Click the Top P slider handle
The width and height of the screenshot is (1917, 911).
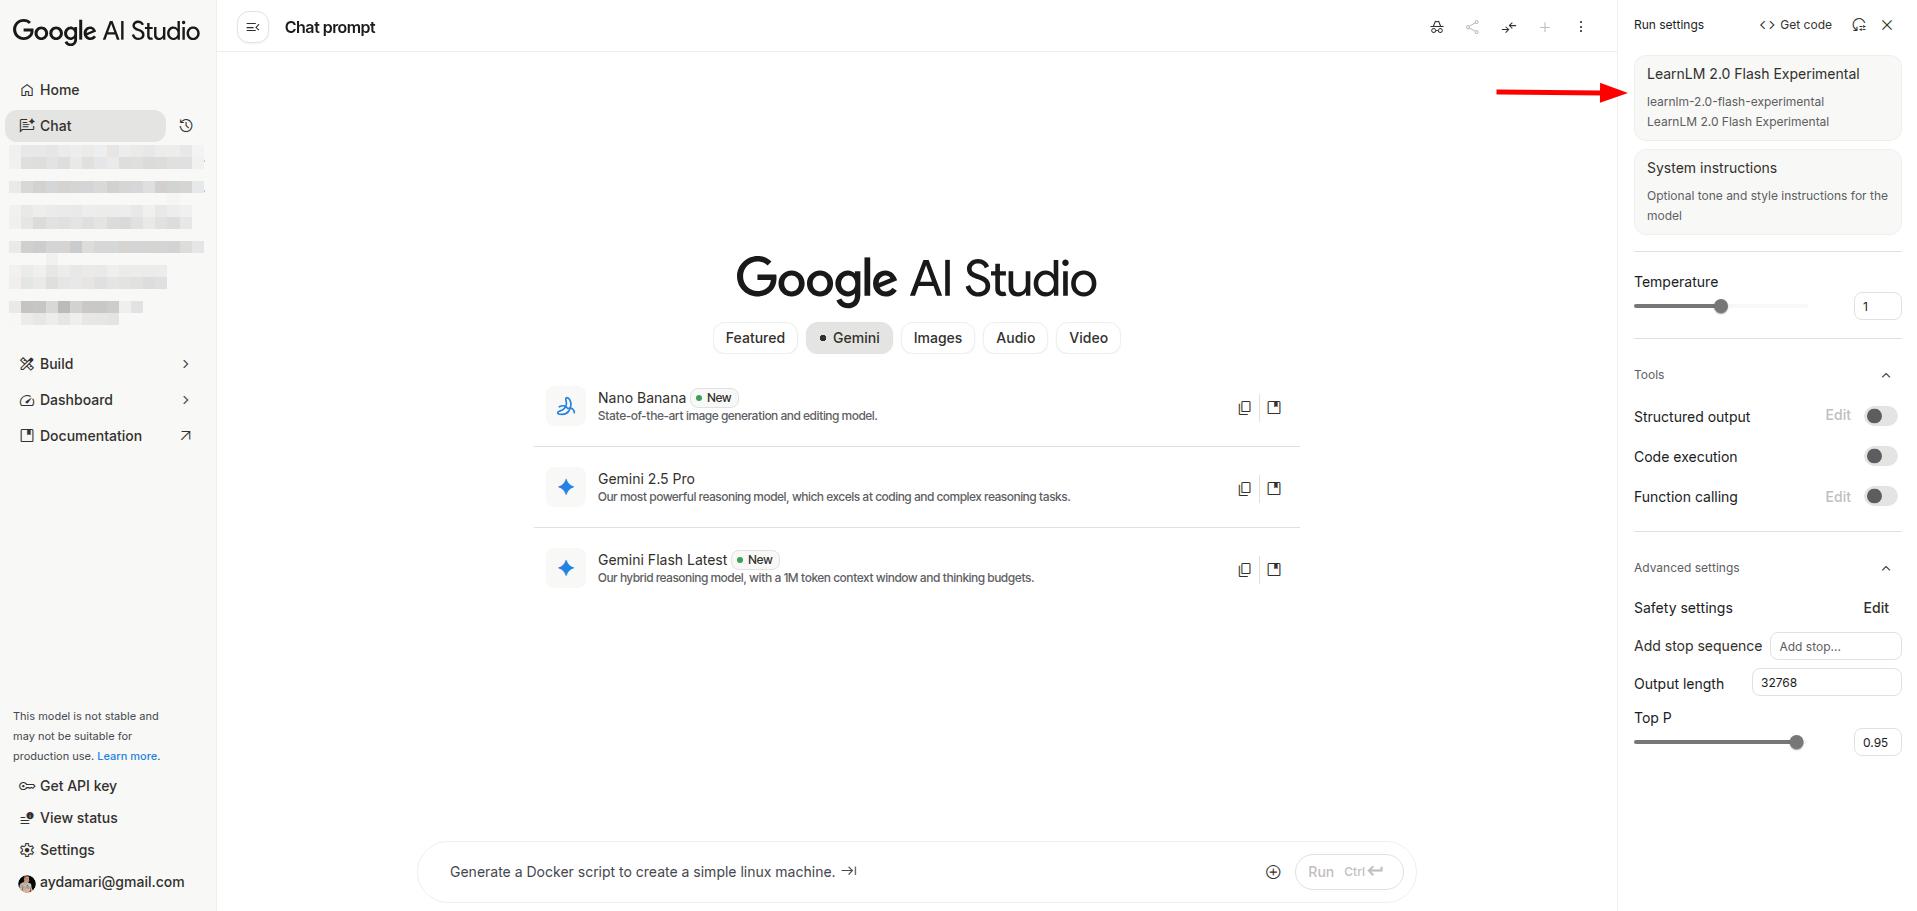pos(1797,742)
